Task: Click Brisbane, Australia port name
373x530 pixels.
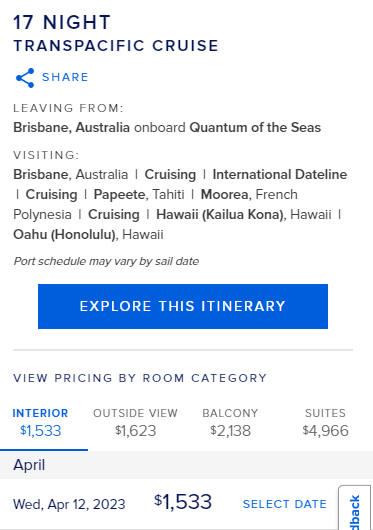Action: coord(71,174)
